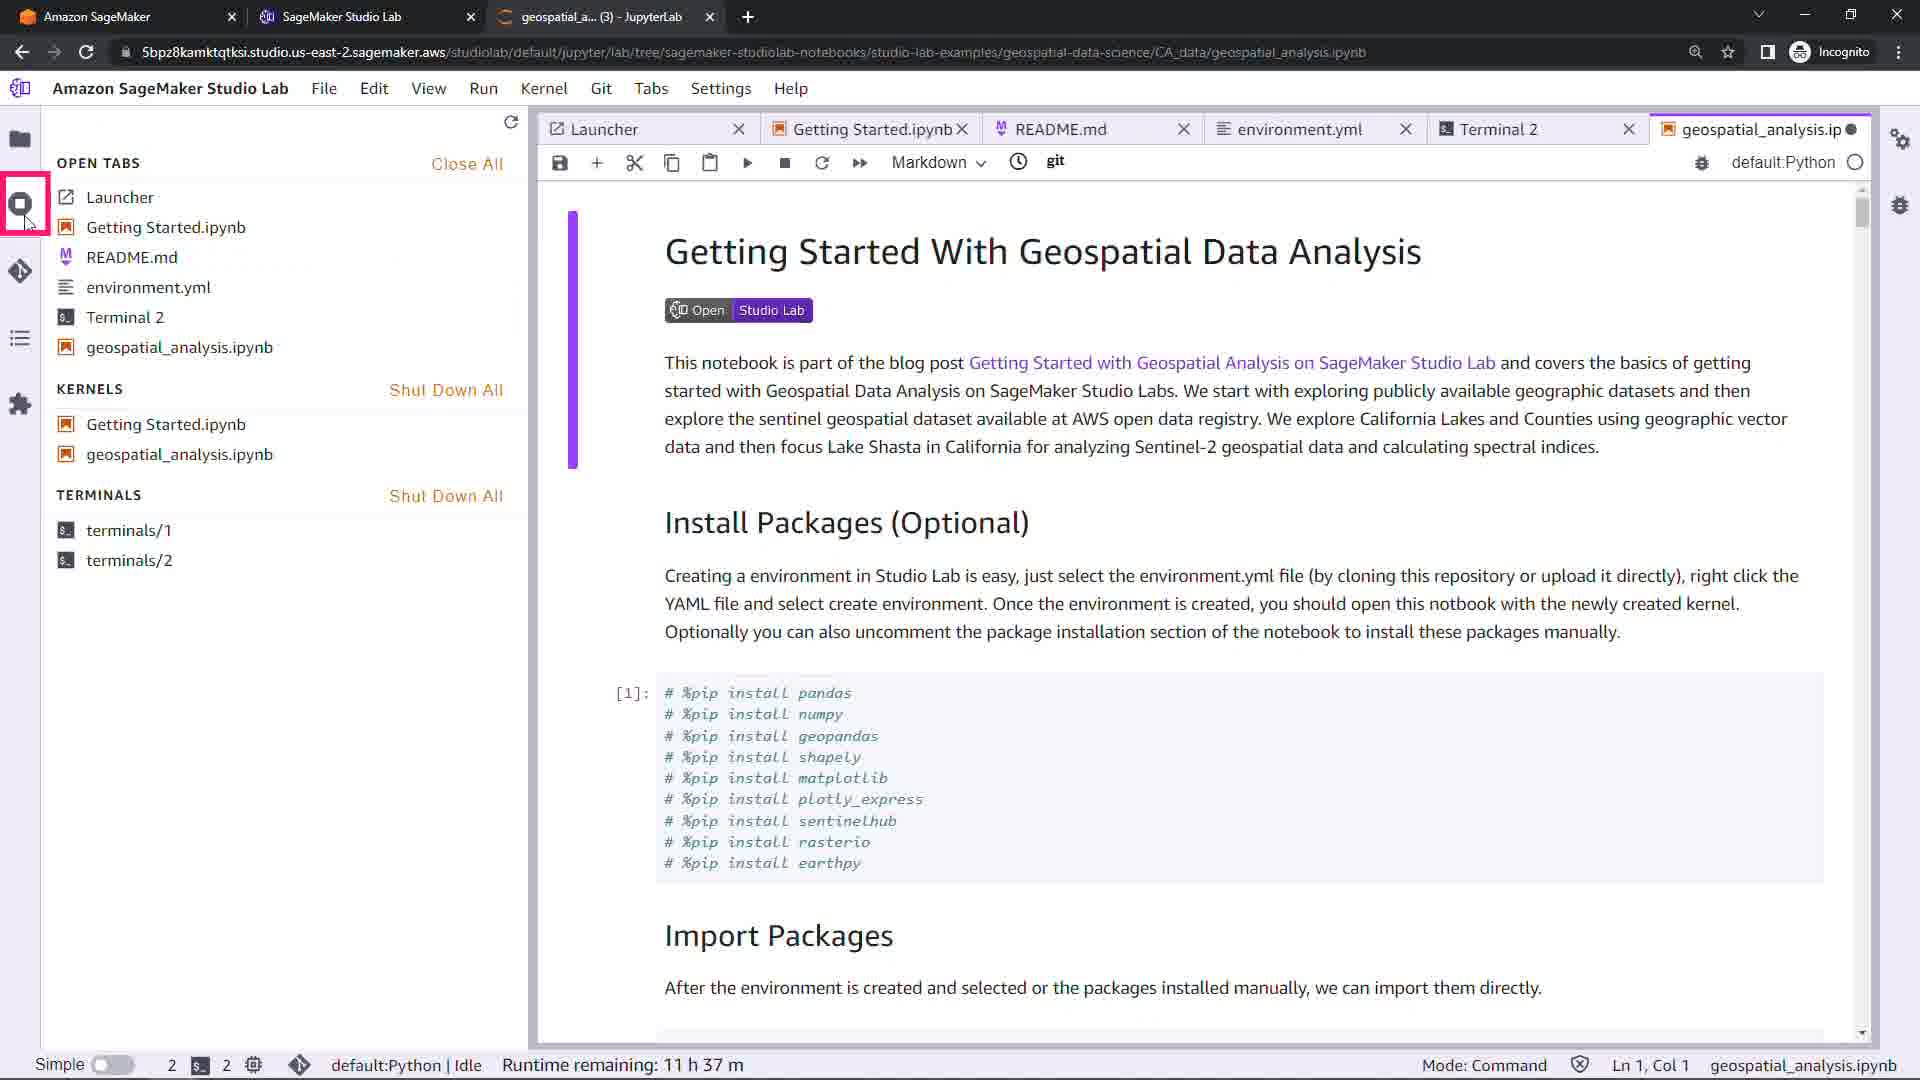Open the property inspector gears icon
The width and height of the screenshot is (1920, 1080).
click(x=1900, y=140)
